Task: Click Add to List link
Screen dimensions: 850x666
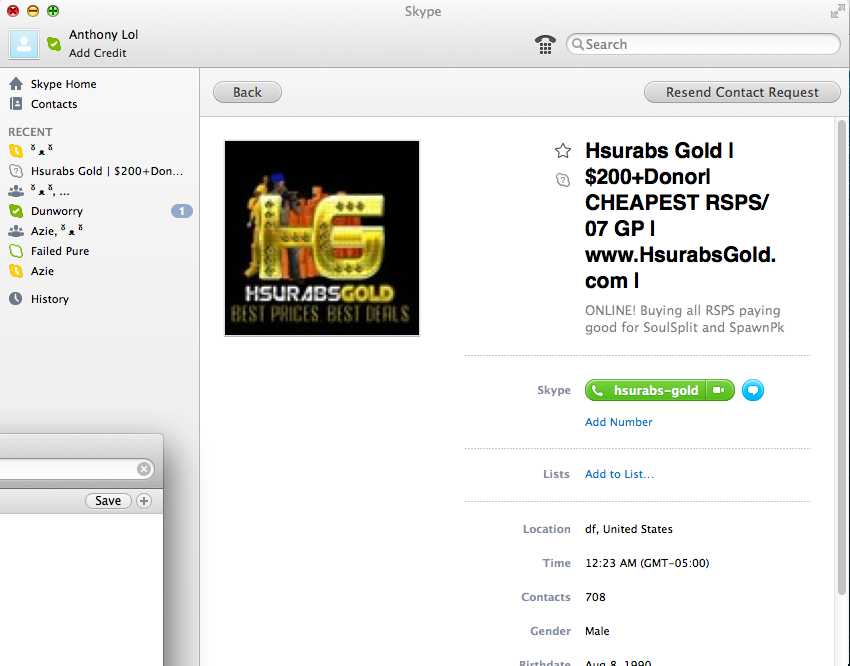Action: point(619,474)
